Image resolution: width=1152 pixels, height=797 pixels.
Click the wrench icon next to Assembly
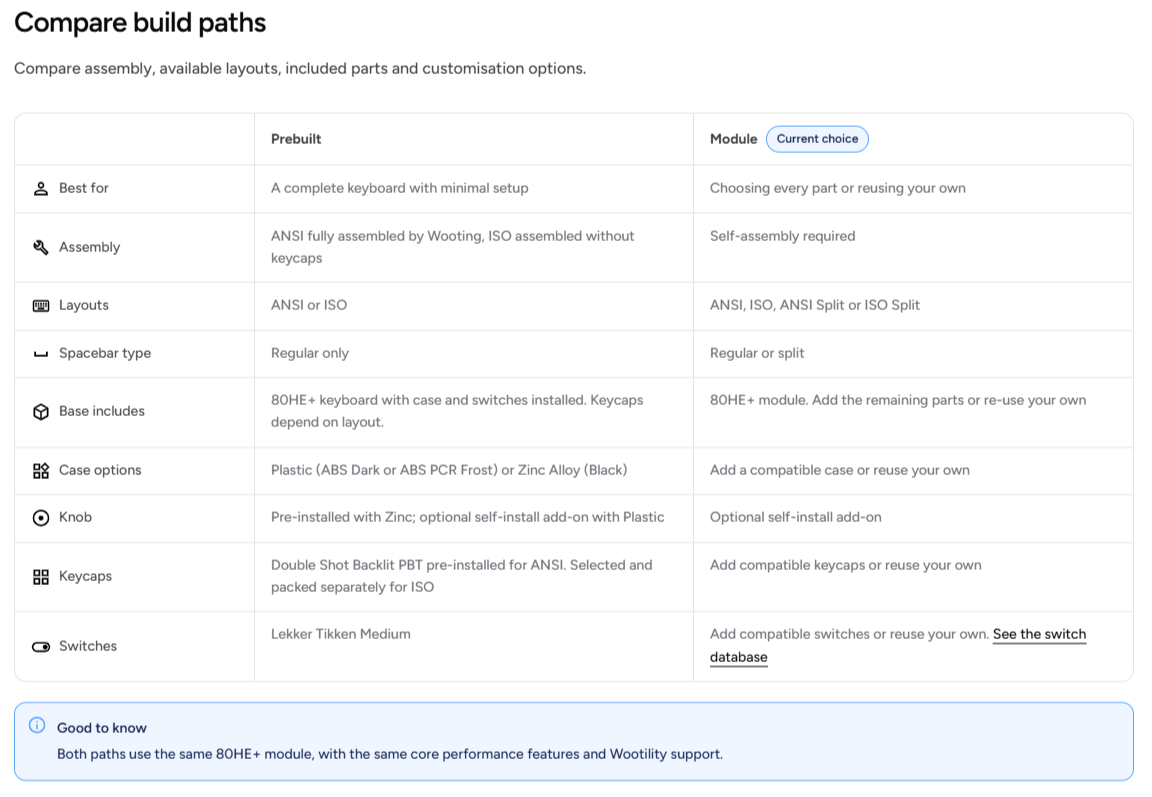tap(41, 248)
